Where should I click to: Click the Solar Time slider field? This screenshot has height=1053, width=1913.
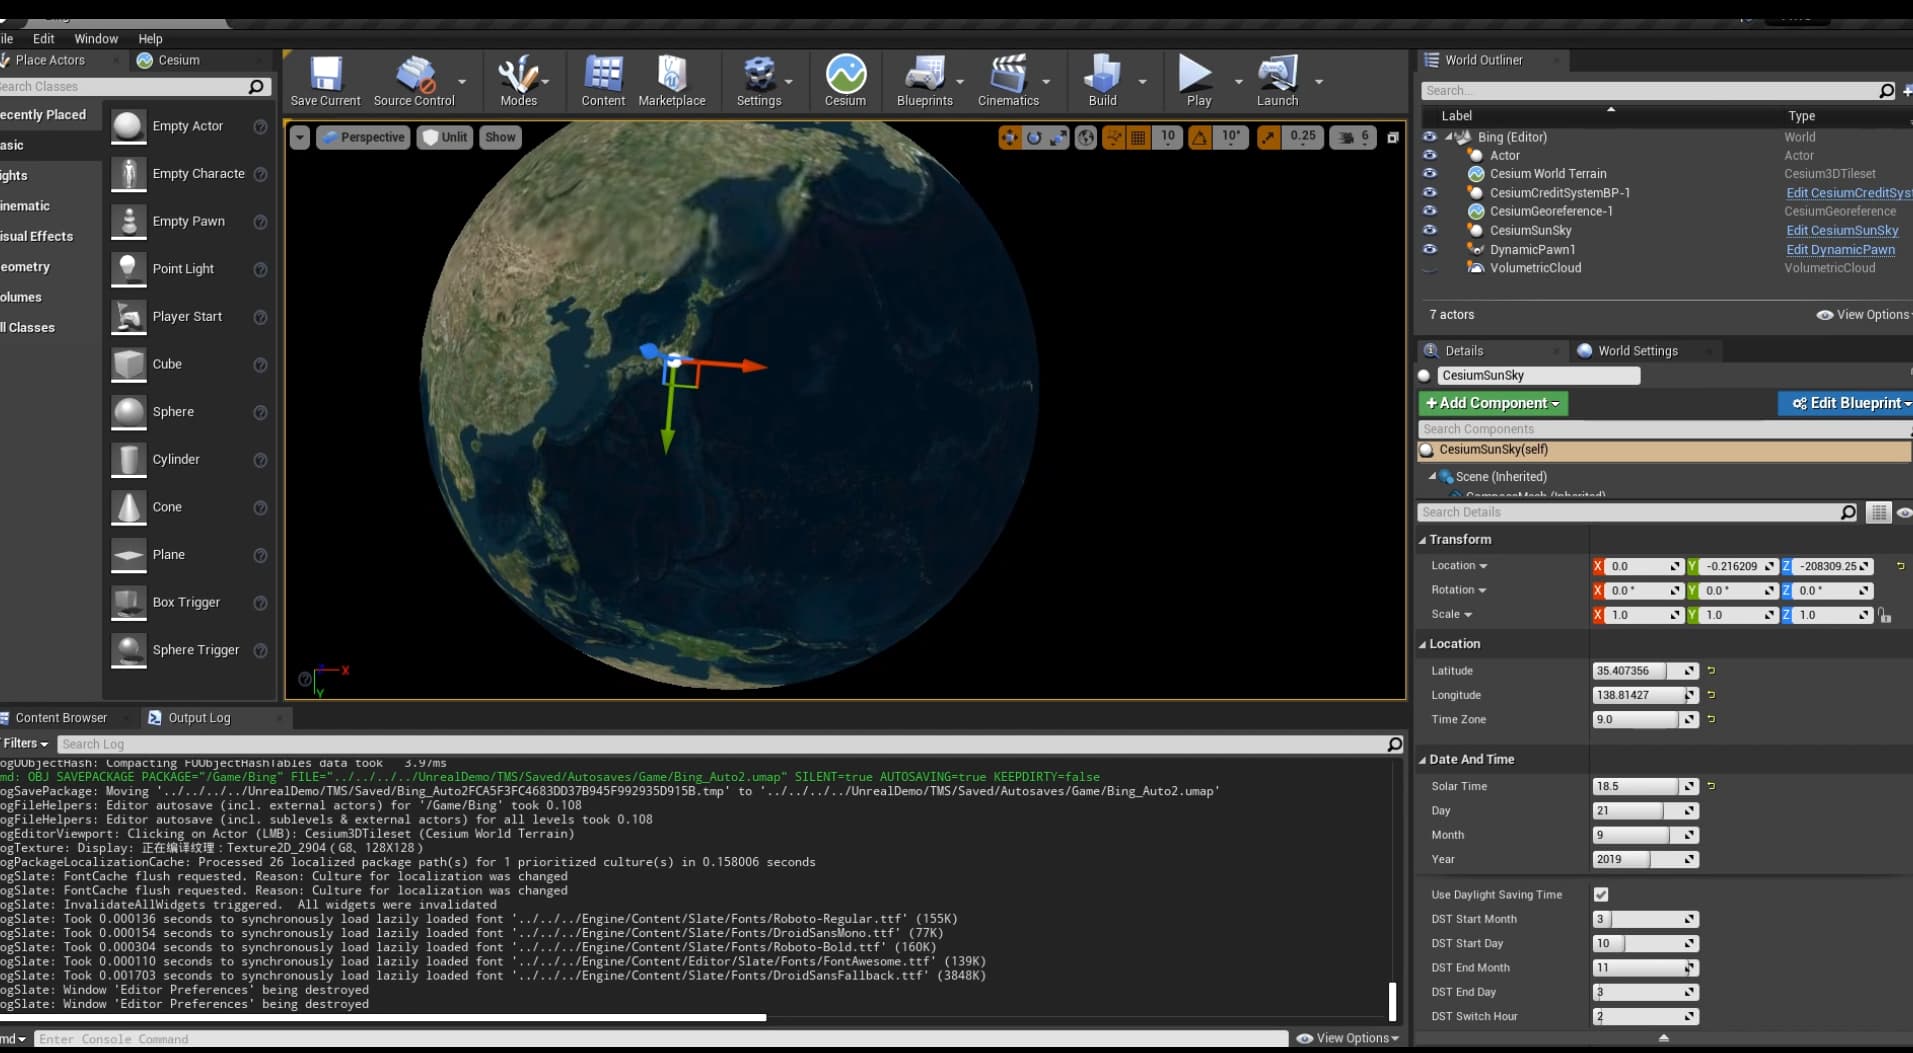coord(1635,787)
